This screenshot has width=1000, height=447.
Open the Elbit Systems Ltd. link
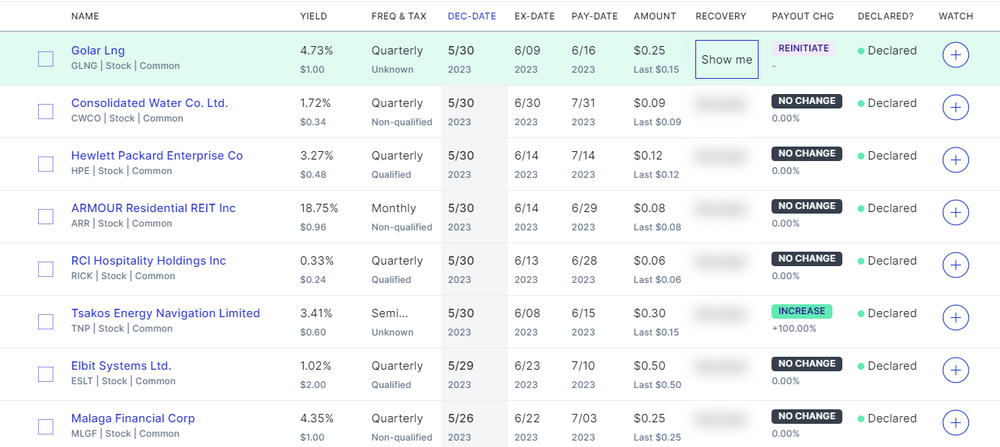coord(121,366)
